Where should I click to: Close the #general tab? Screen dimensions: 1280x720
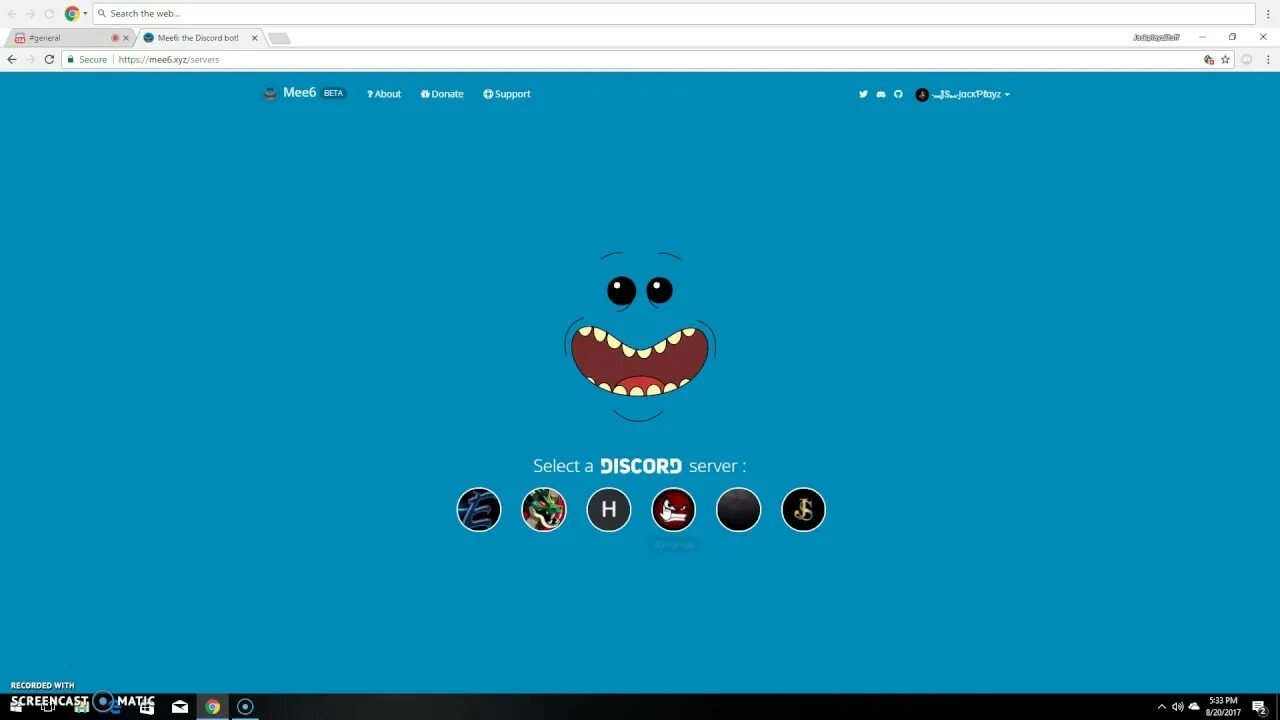(125, 38)
